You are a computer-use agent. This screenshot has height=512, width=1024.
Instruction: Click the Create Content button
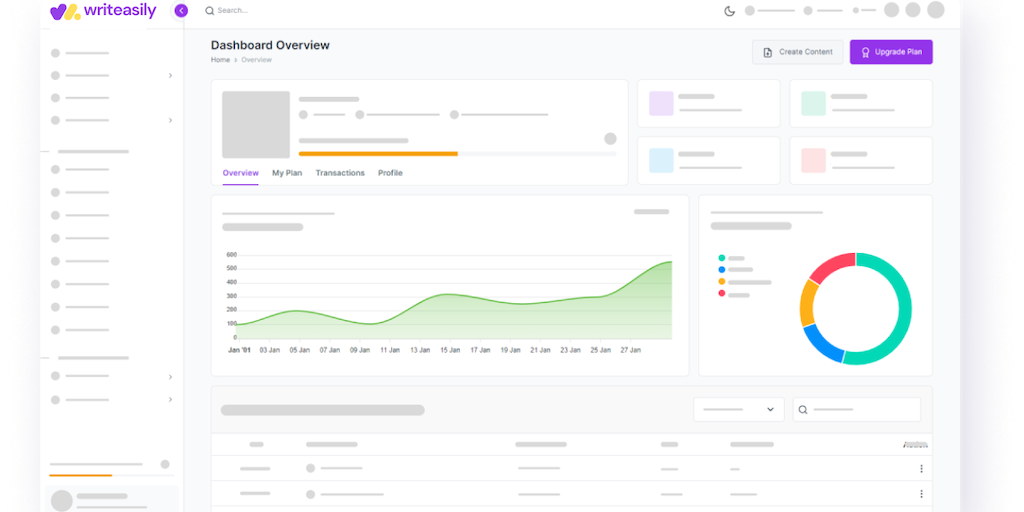coord(797,52)
